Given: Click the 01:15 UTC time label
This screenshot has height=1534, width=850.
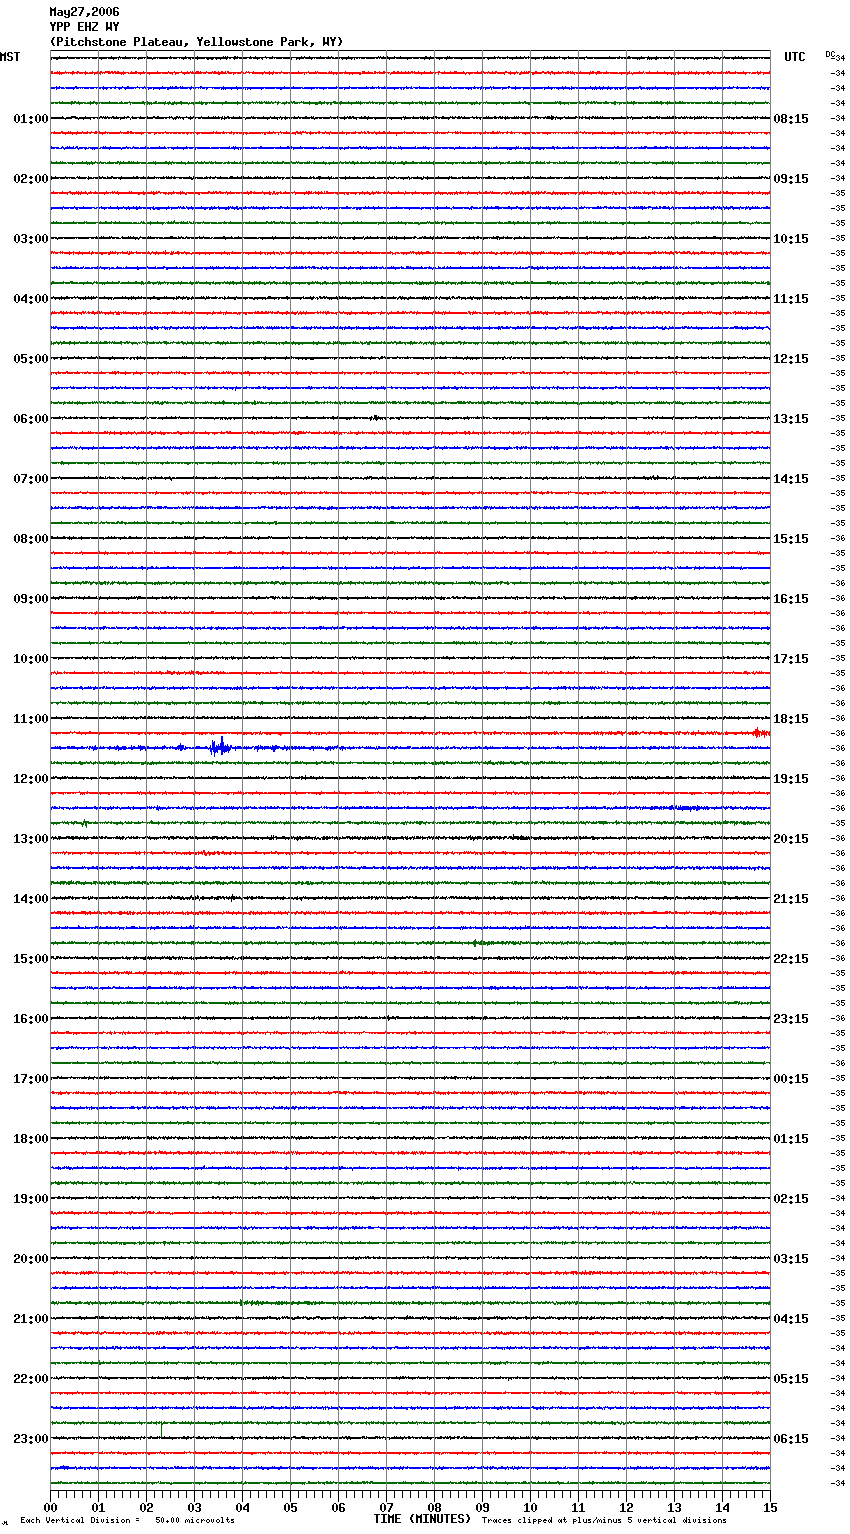Looking at the screenshot, I should pyautogui.click(x=791, y=1139).
